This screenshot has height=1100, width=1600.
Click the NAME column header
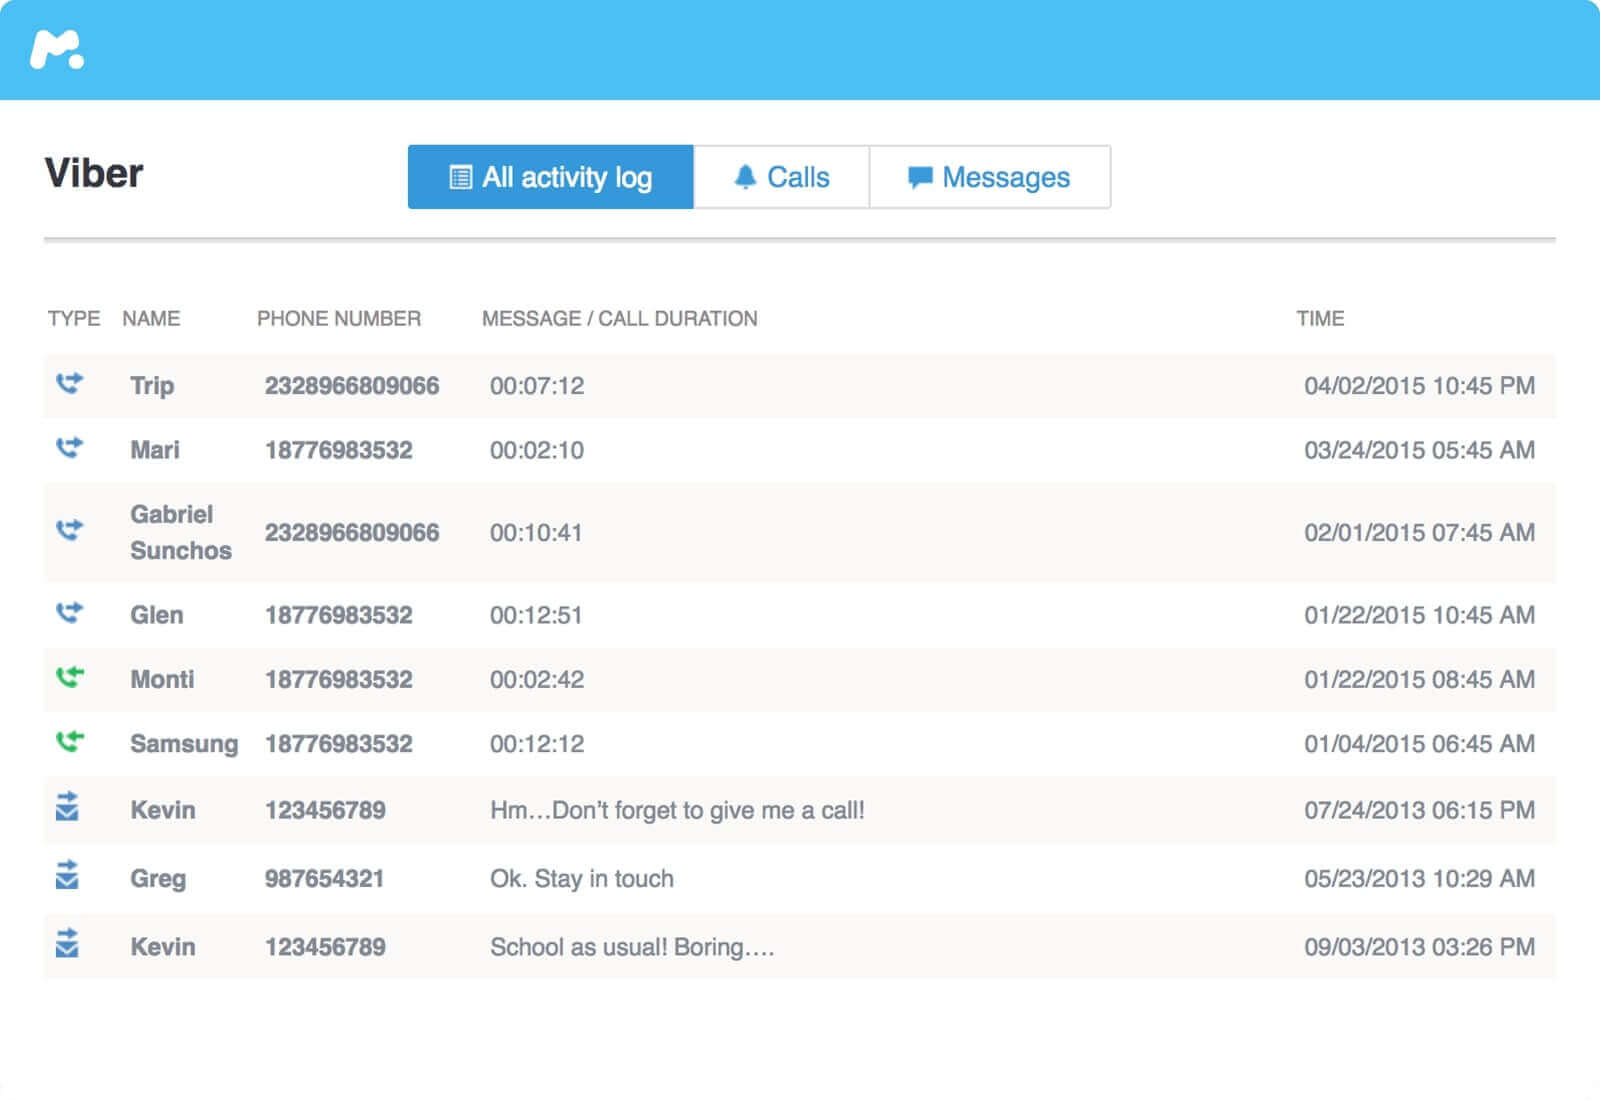tap(151, 318)
